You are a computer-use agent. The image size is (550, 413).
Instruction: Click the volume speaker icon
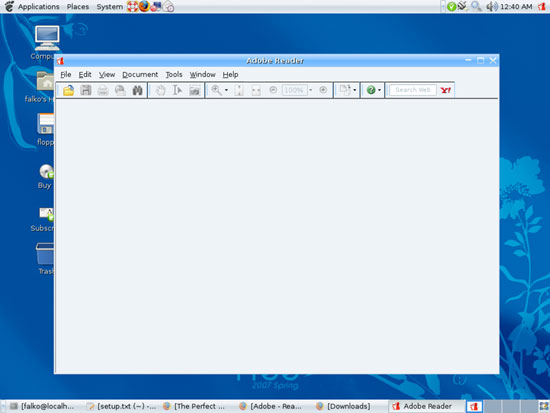pyautogui.click(x=492, y=6)
